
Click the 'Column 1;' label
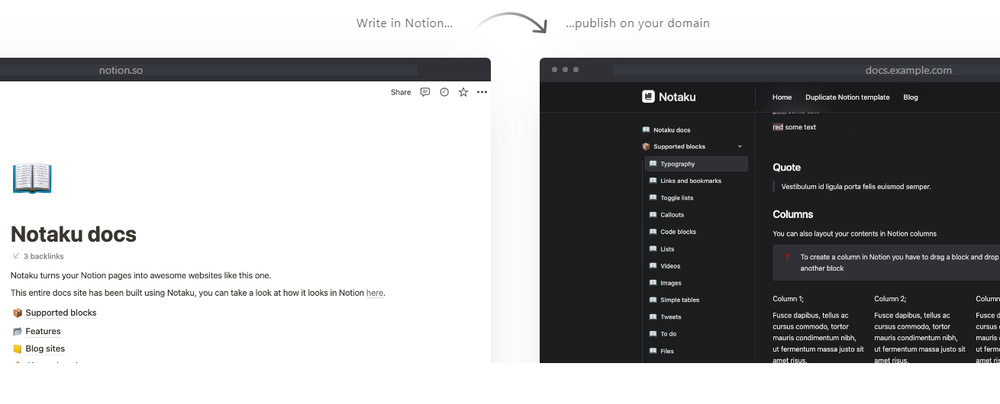point(788,299)
